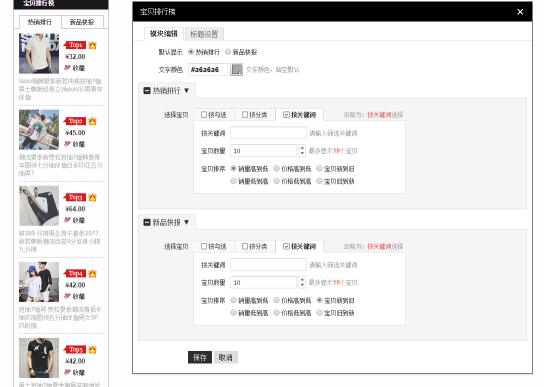Close the 宝贝排行榜 dialog
Viewport: 544px width, 387px height.
click(520, 12)
